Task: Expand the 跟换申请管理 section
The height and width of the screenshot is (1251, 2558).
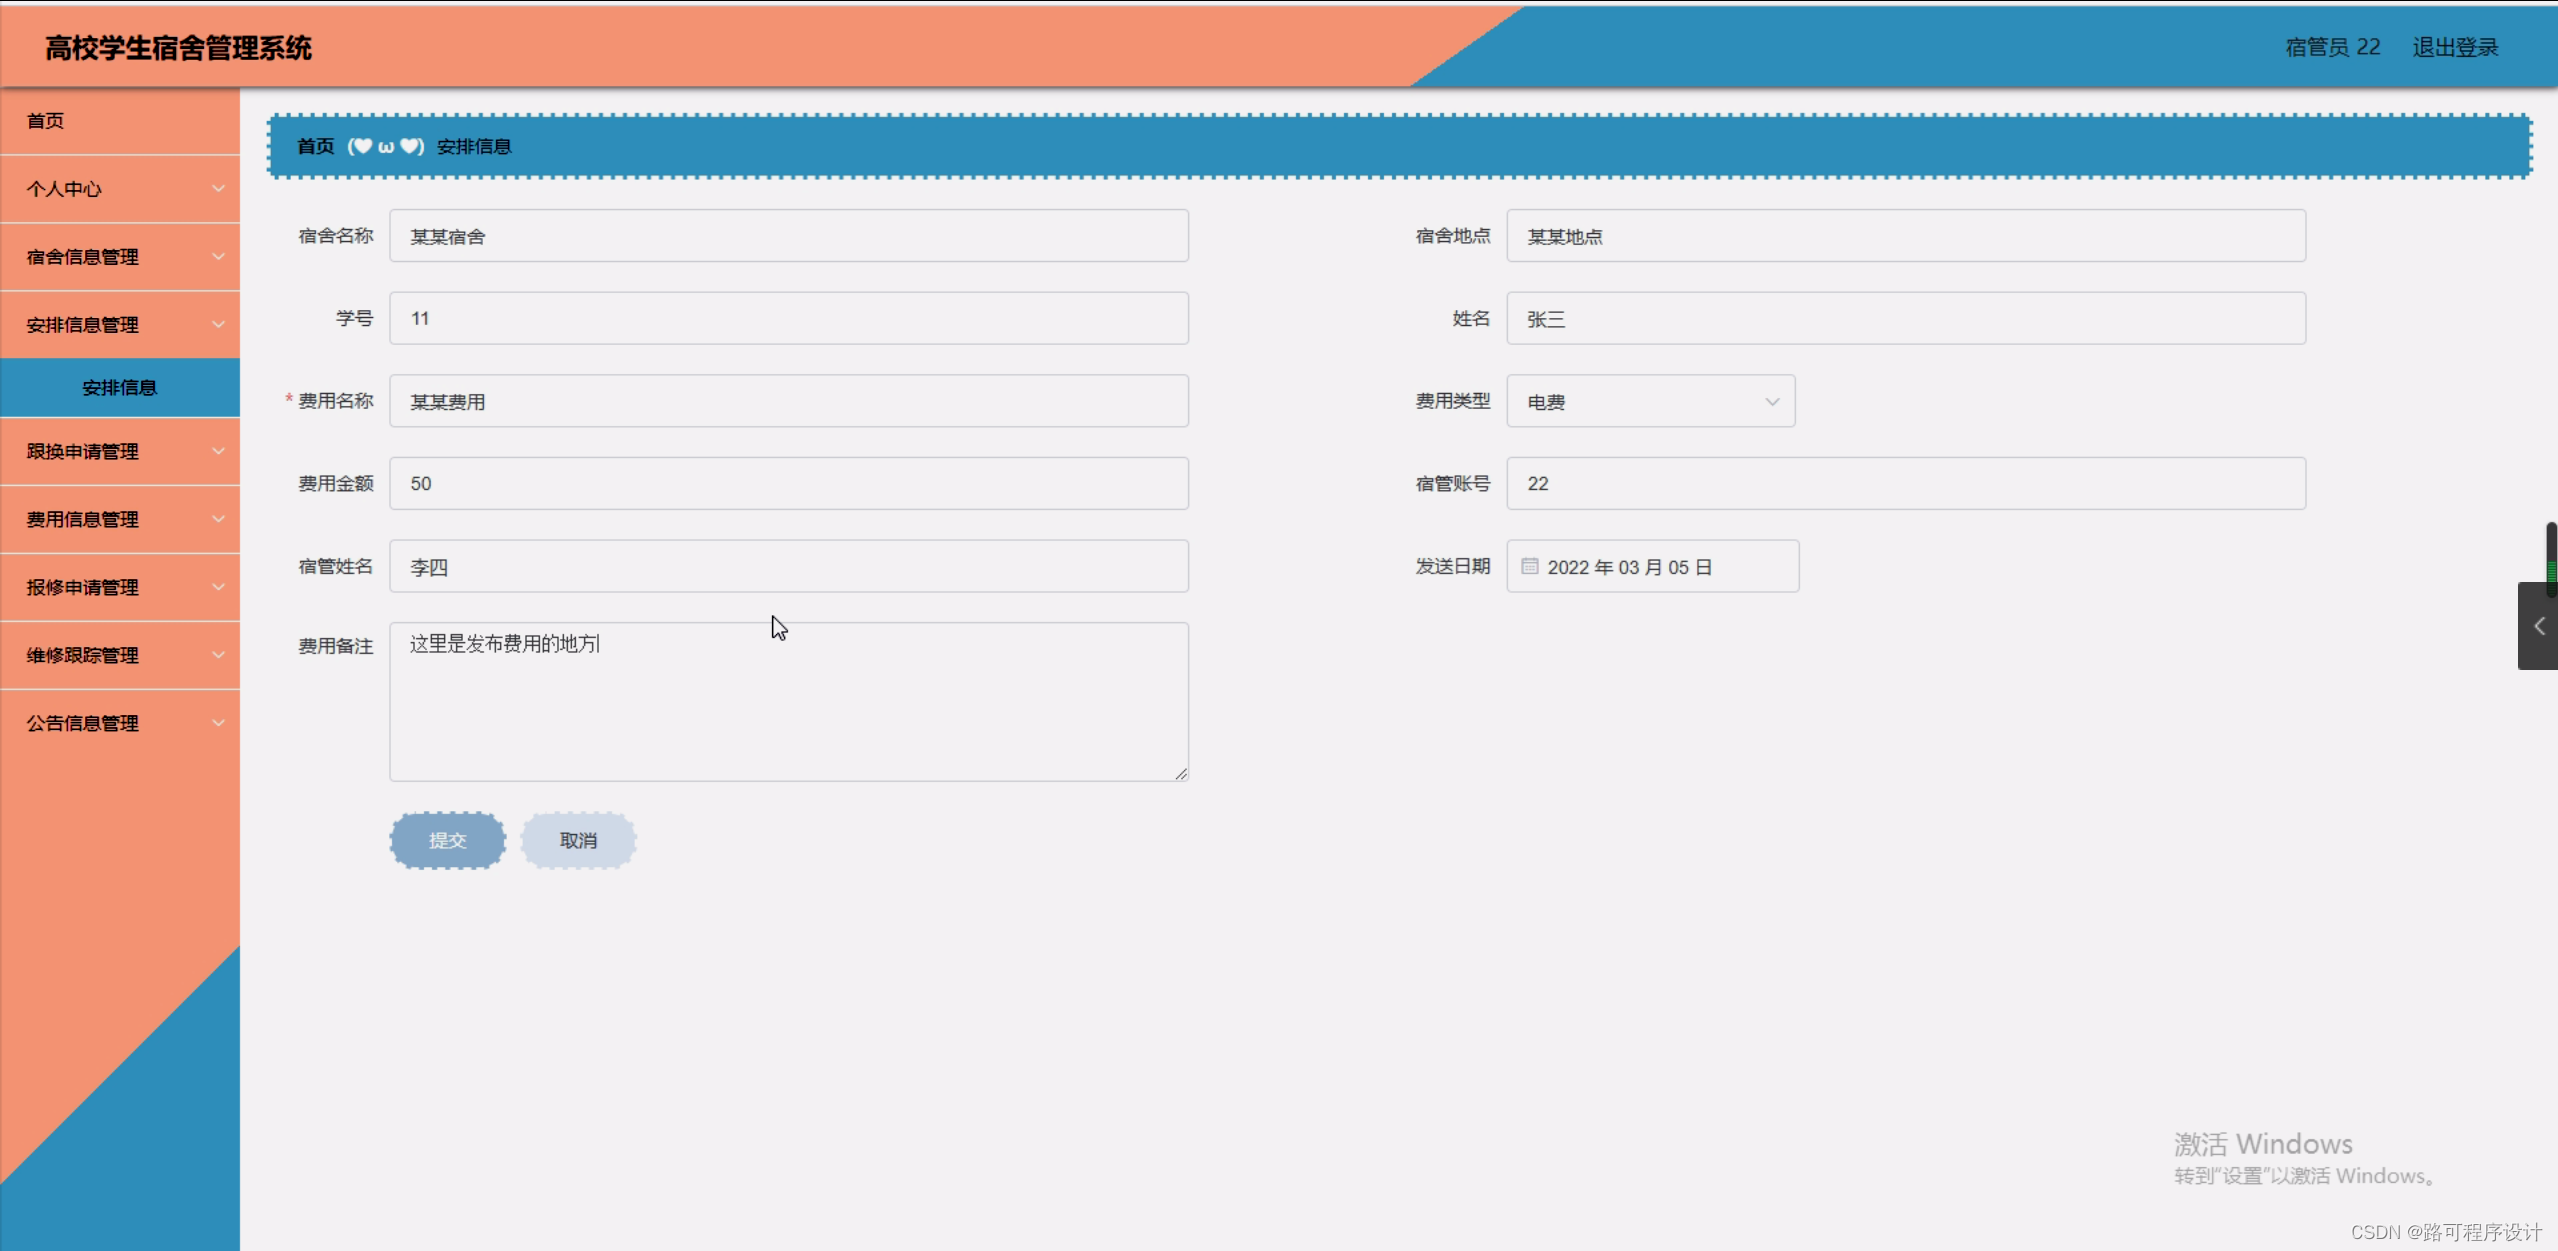Action: click(x=120, y=451)
